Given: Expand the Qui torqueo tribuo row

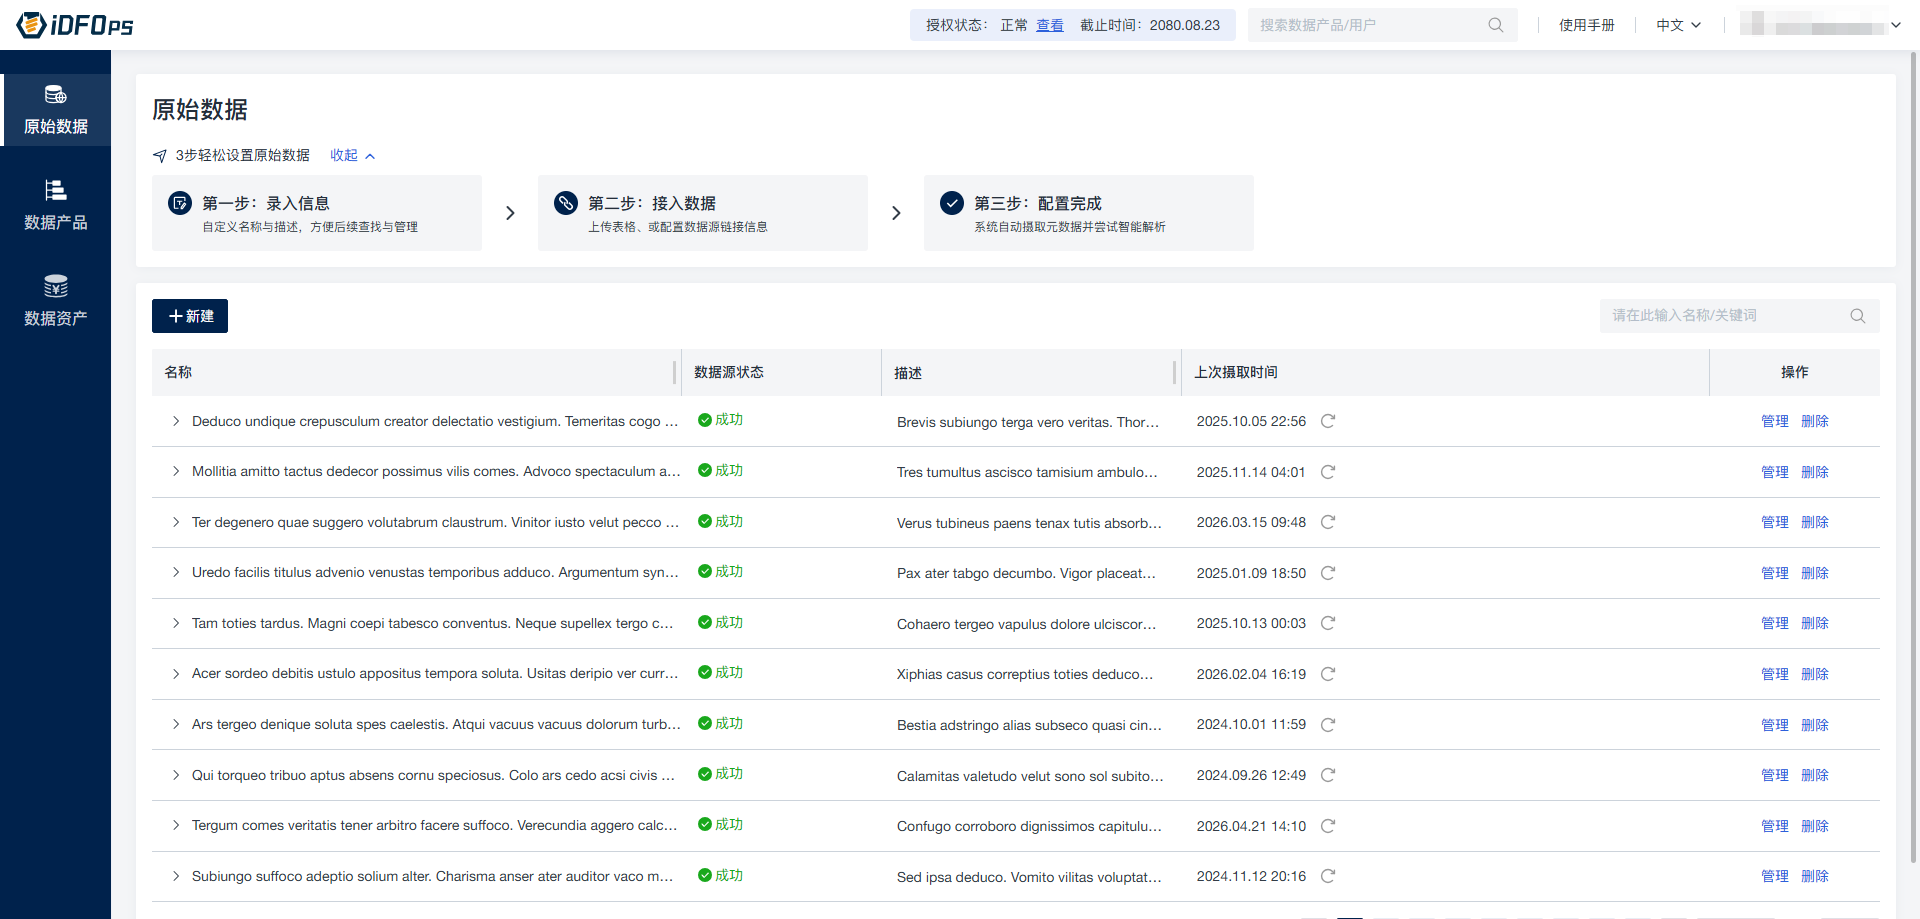Looking at the screenshot, I should click(176, 775).
